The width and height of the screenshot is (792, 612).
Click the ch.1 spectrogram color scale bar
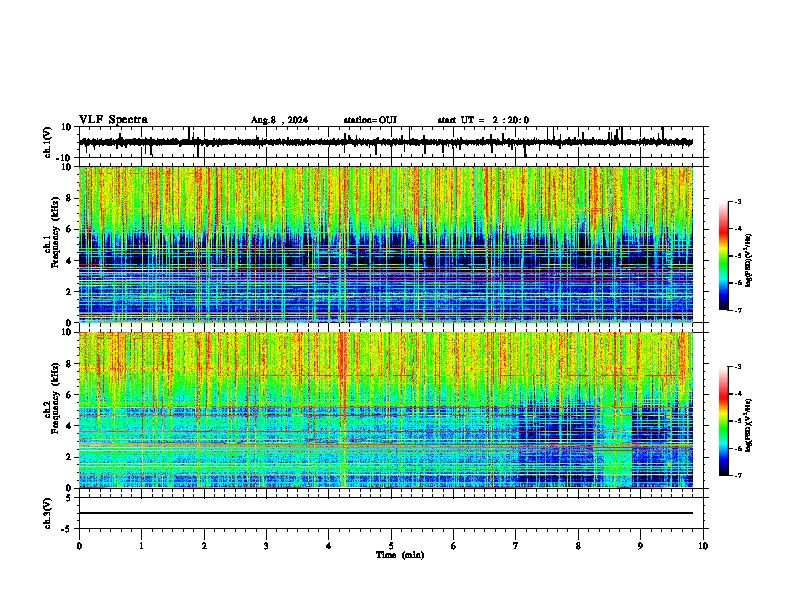click(x=723, y=256)
